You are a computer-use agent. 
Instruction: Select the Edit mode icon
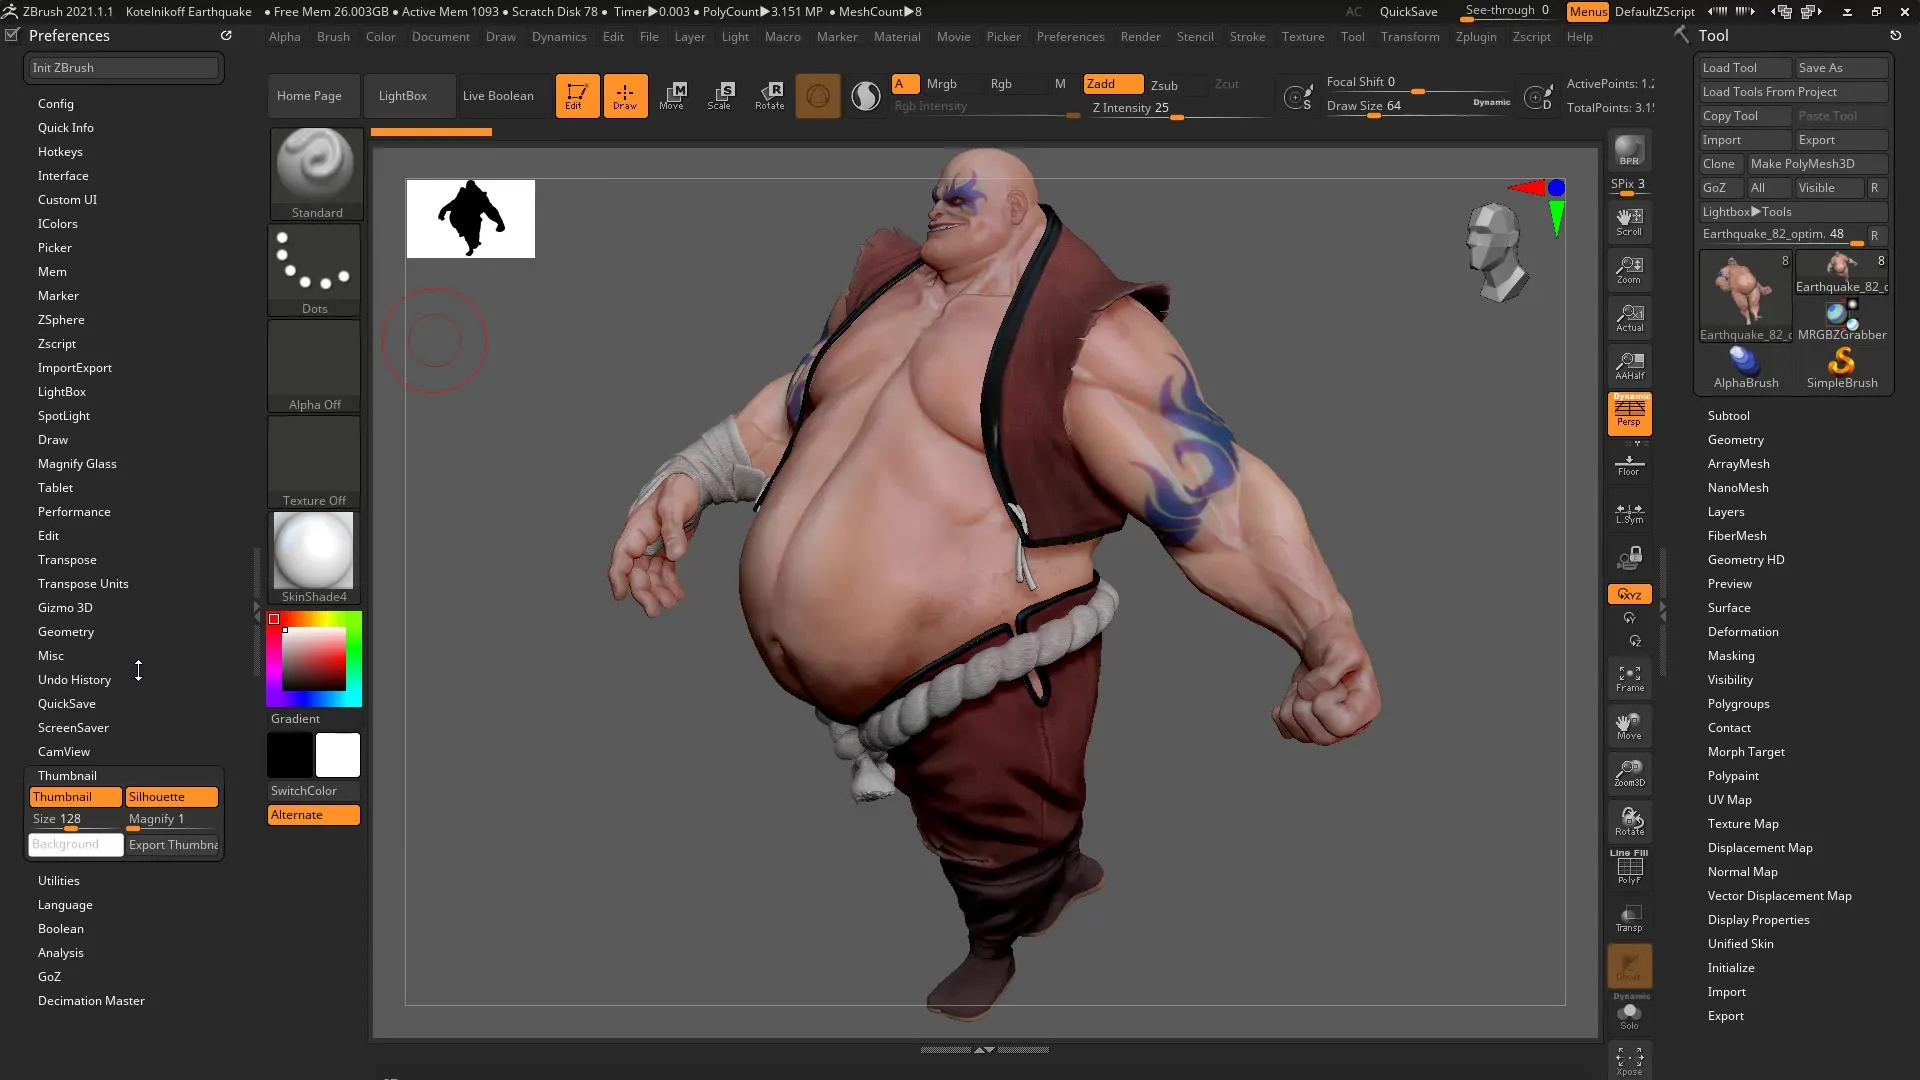(577, 96)
